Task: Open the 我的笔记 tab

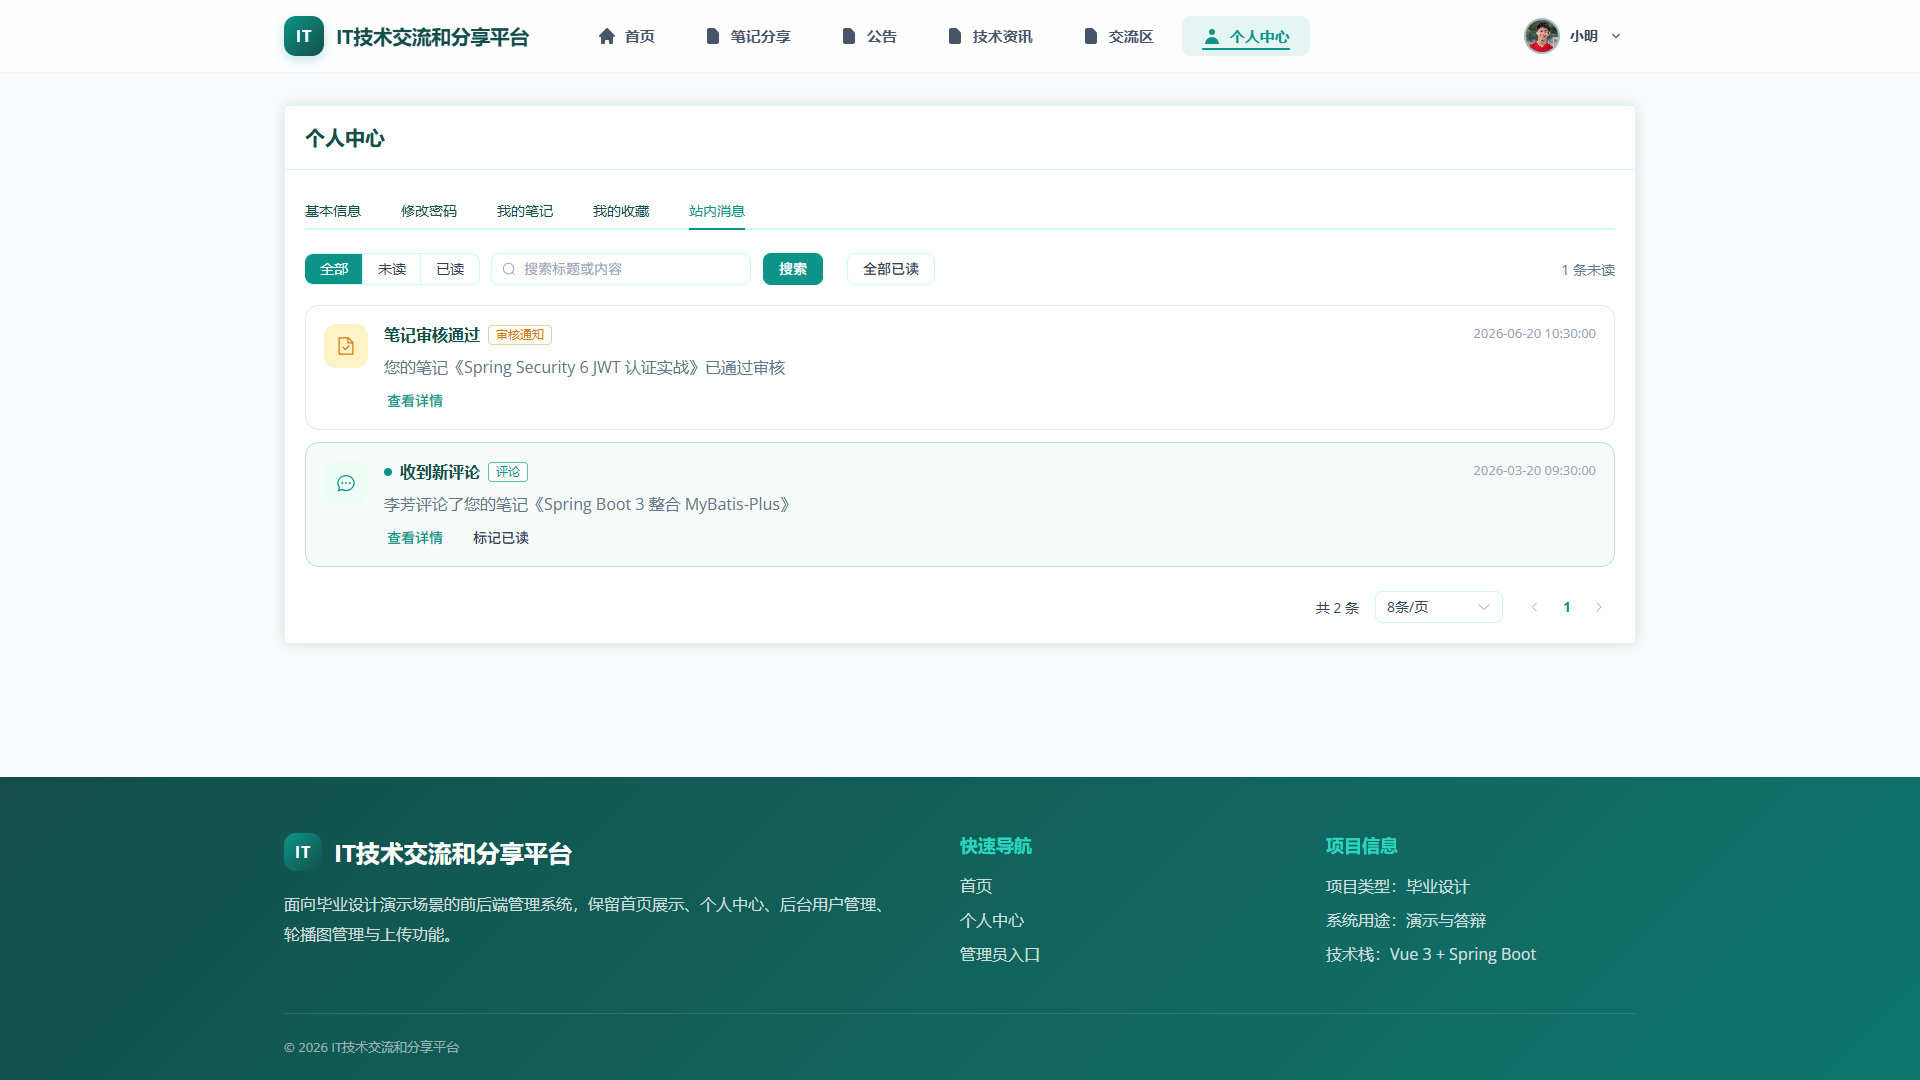Action: [525, 211]
